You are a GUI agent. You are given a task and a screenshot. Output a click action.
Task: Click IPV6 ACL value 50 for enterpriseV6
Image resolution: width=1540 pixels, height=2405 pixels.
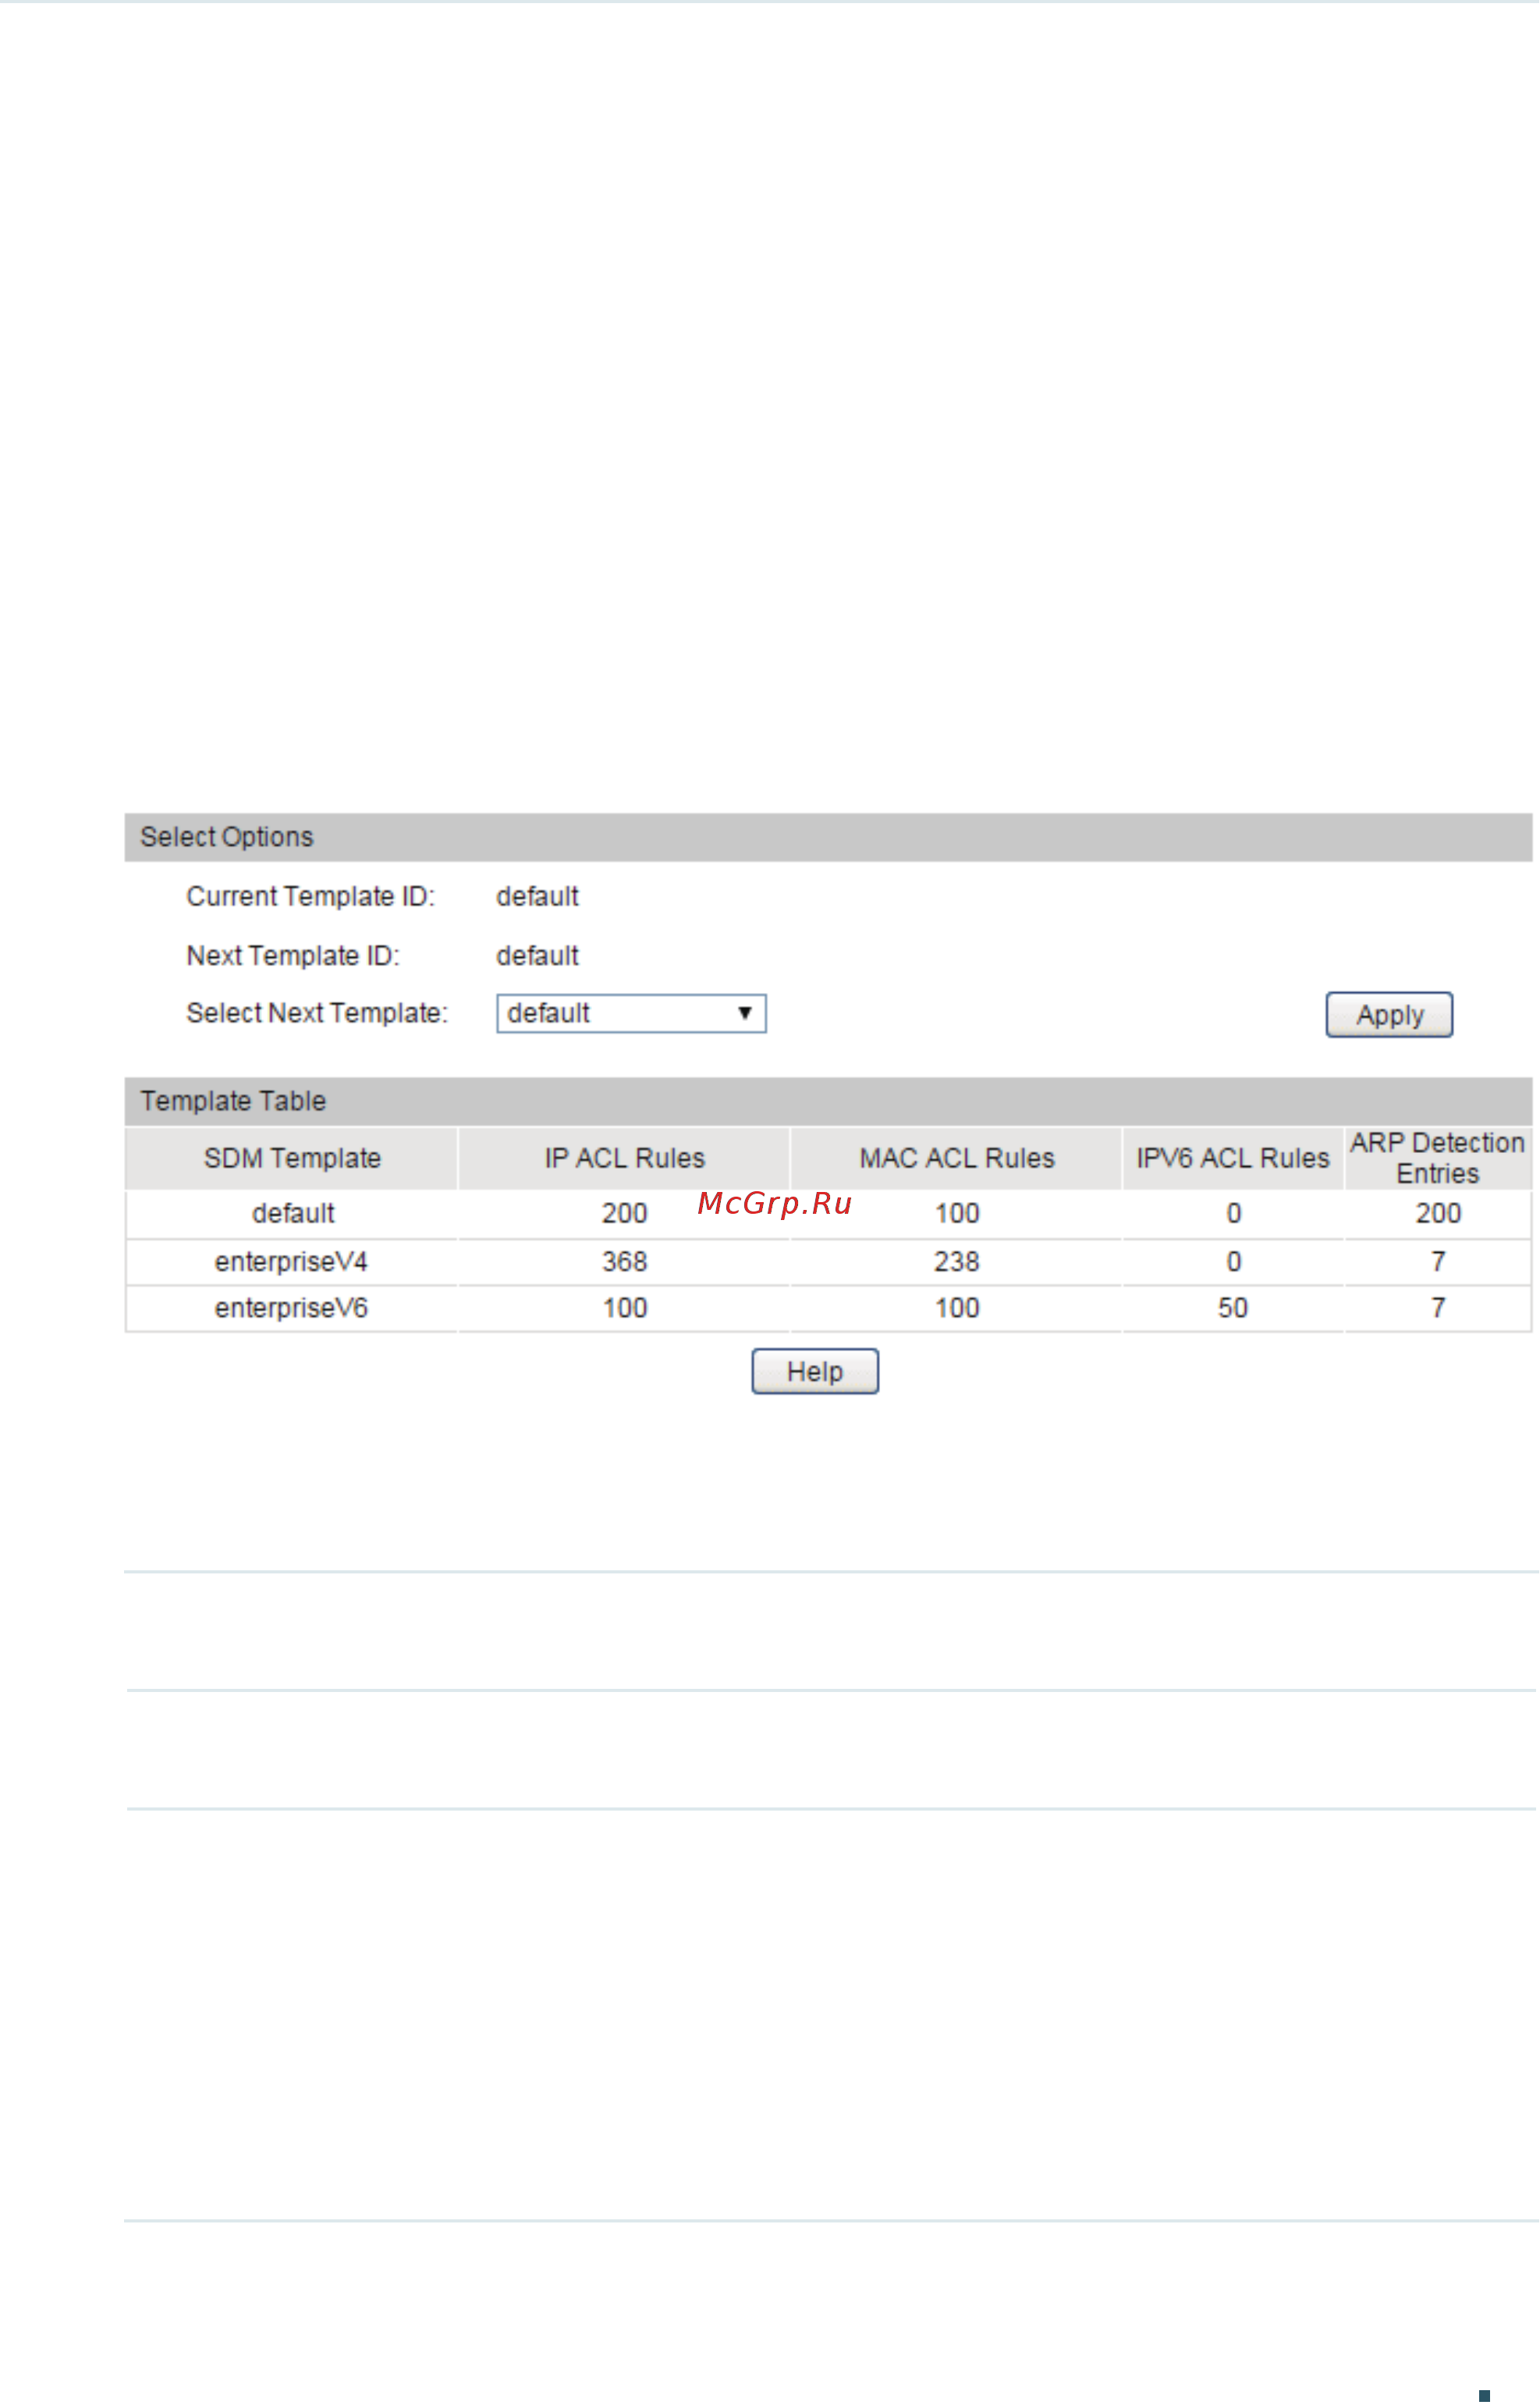pos(1233,1307)
